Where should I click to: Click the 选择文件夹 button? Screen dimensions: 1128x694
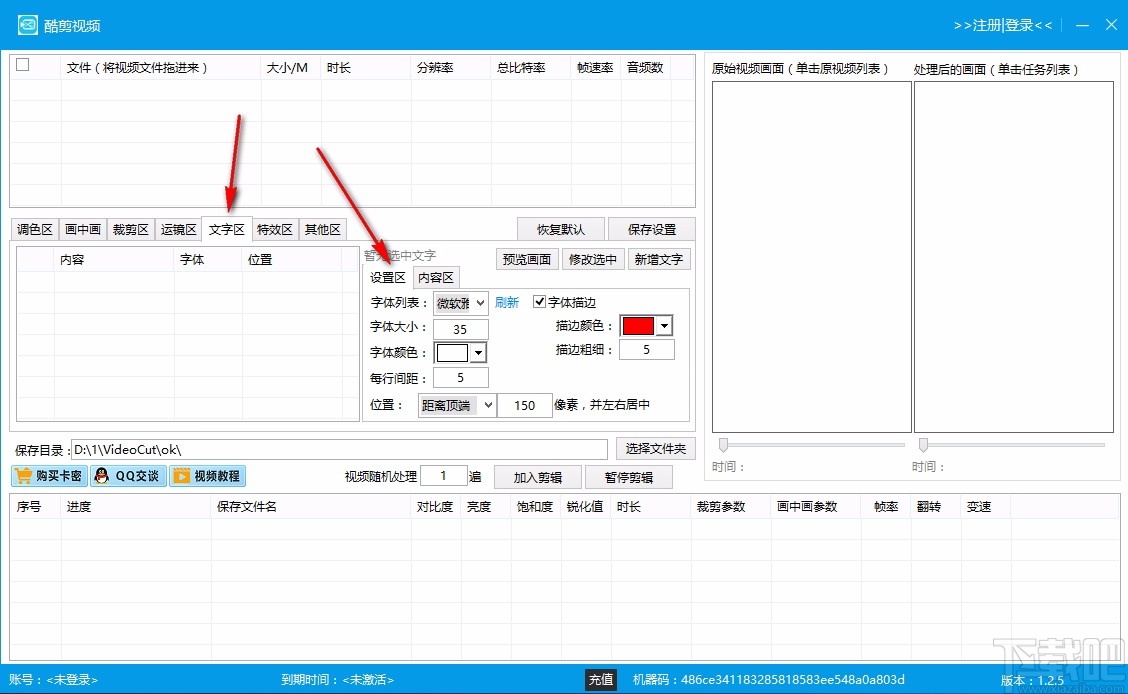pyautogui.click(x=655, y=449)
